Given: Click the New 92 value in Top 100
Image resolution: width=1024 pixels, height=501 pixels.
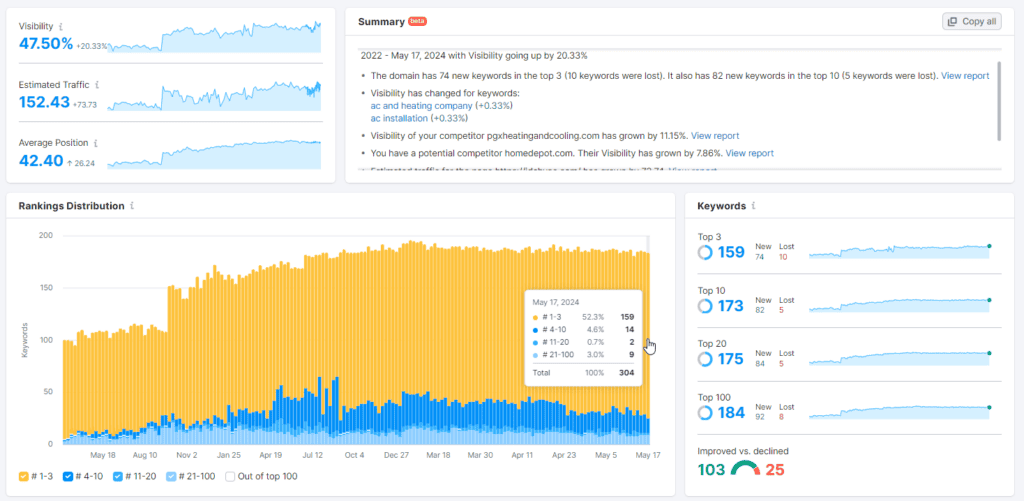Looking at the screenshot, I should [x=760, y=417].
